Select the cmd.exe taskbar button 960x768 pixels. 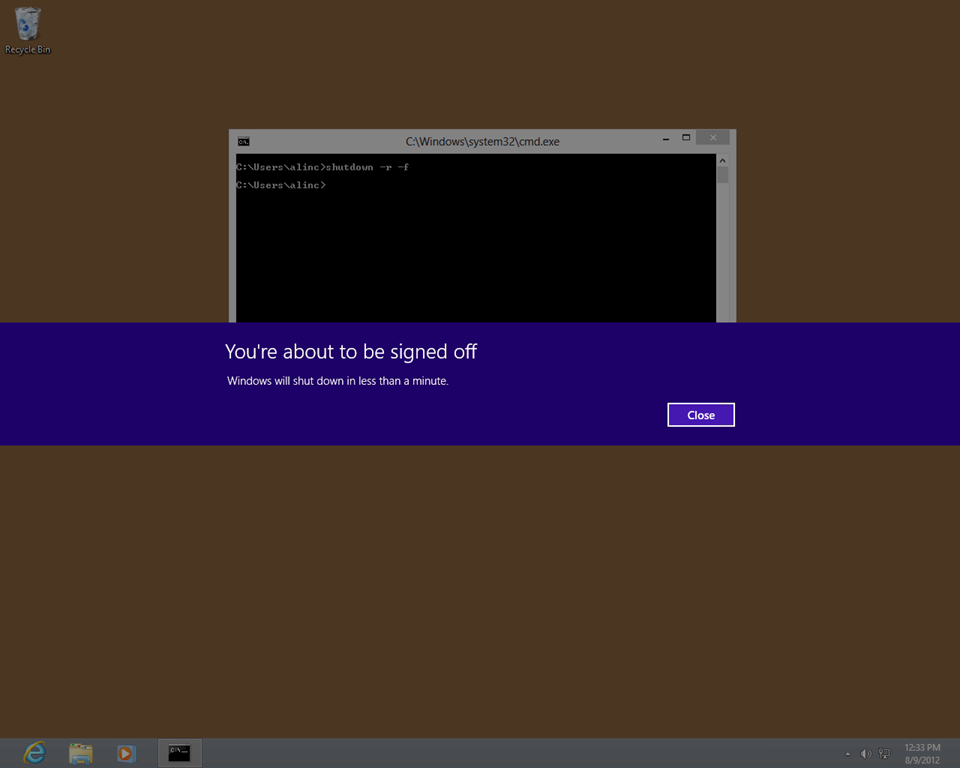click(179, 753)
